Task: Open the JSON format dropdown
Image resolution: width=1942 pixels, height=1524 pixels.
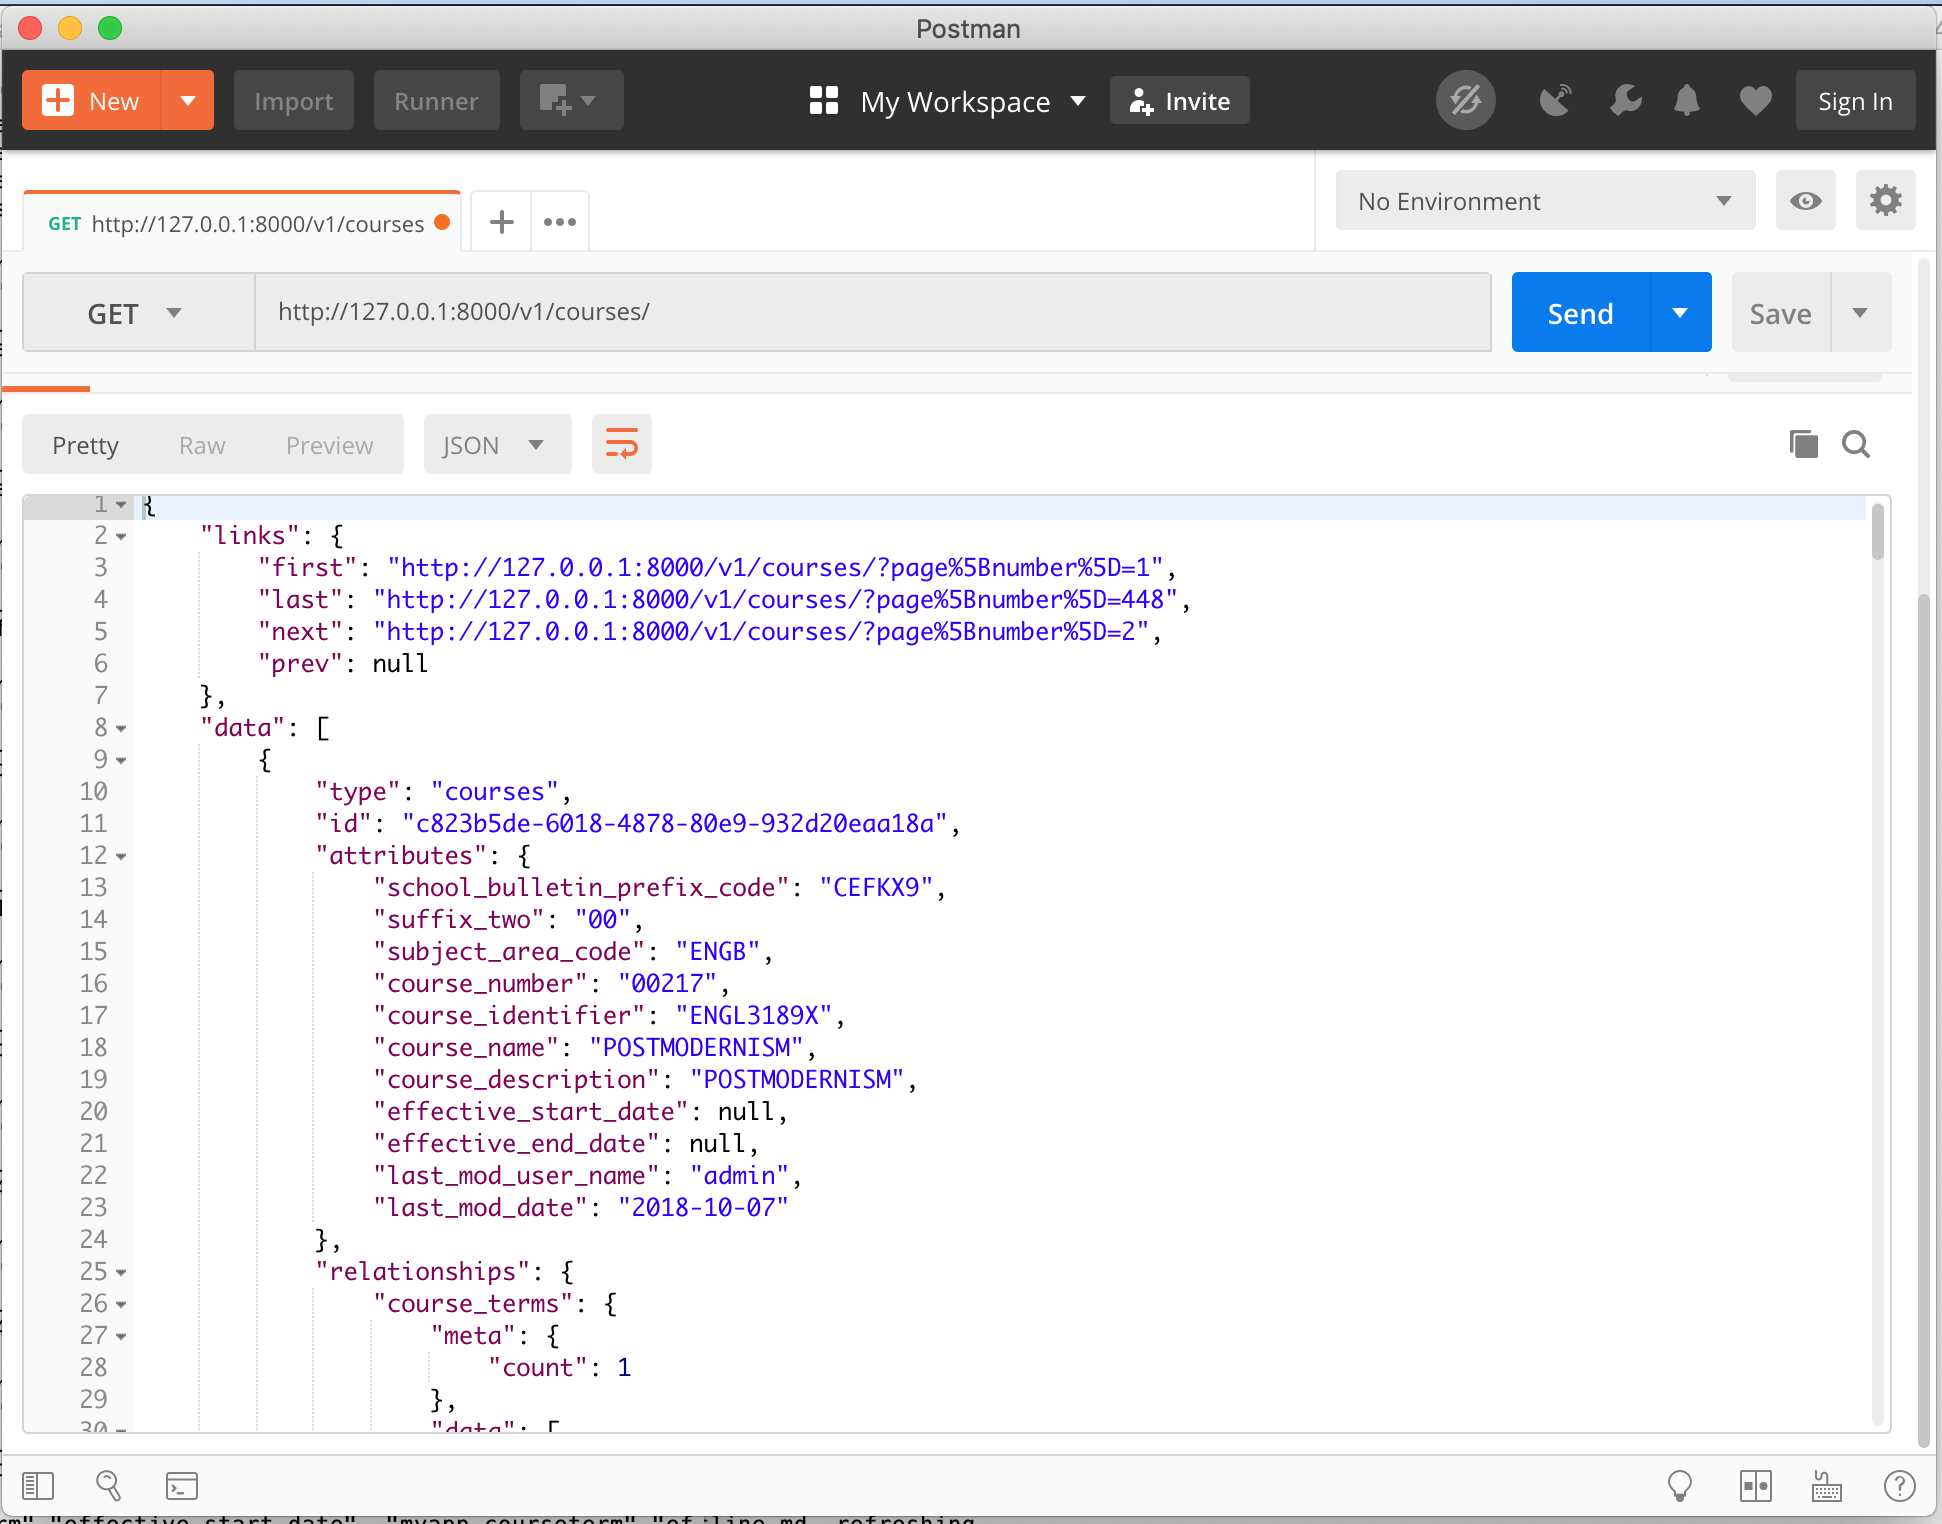Action: coord(497,445)
